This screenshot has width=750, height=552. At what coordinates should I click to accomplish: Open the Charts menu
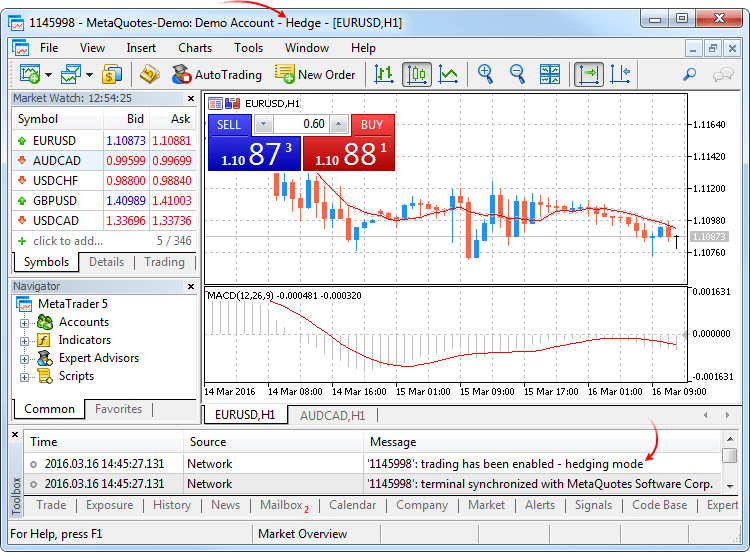pos(195,48)
